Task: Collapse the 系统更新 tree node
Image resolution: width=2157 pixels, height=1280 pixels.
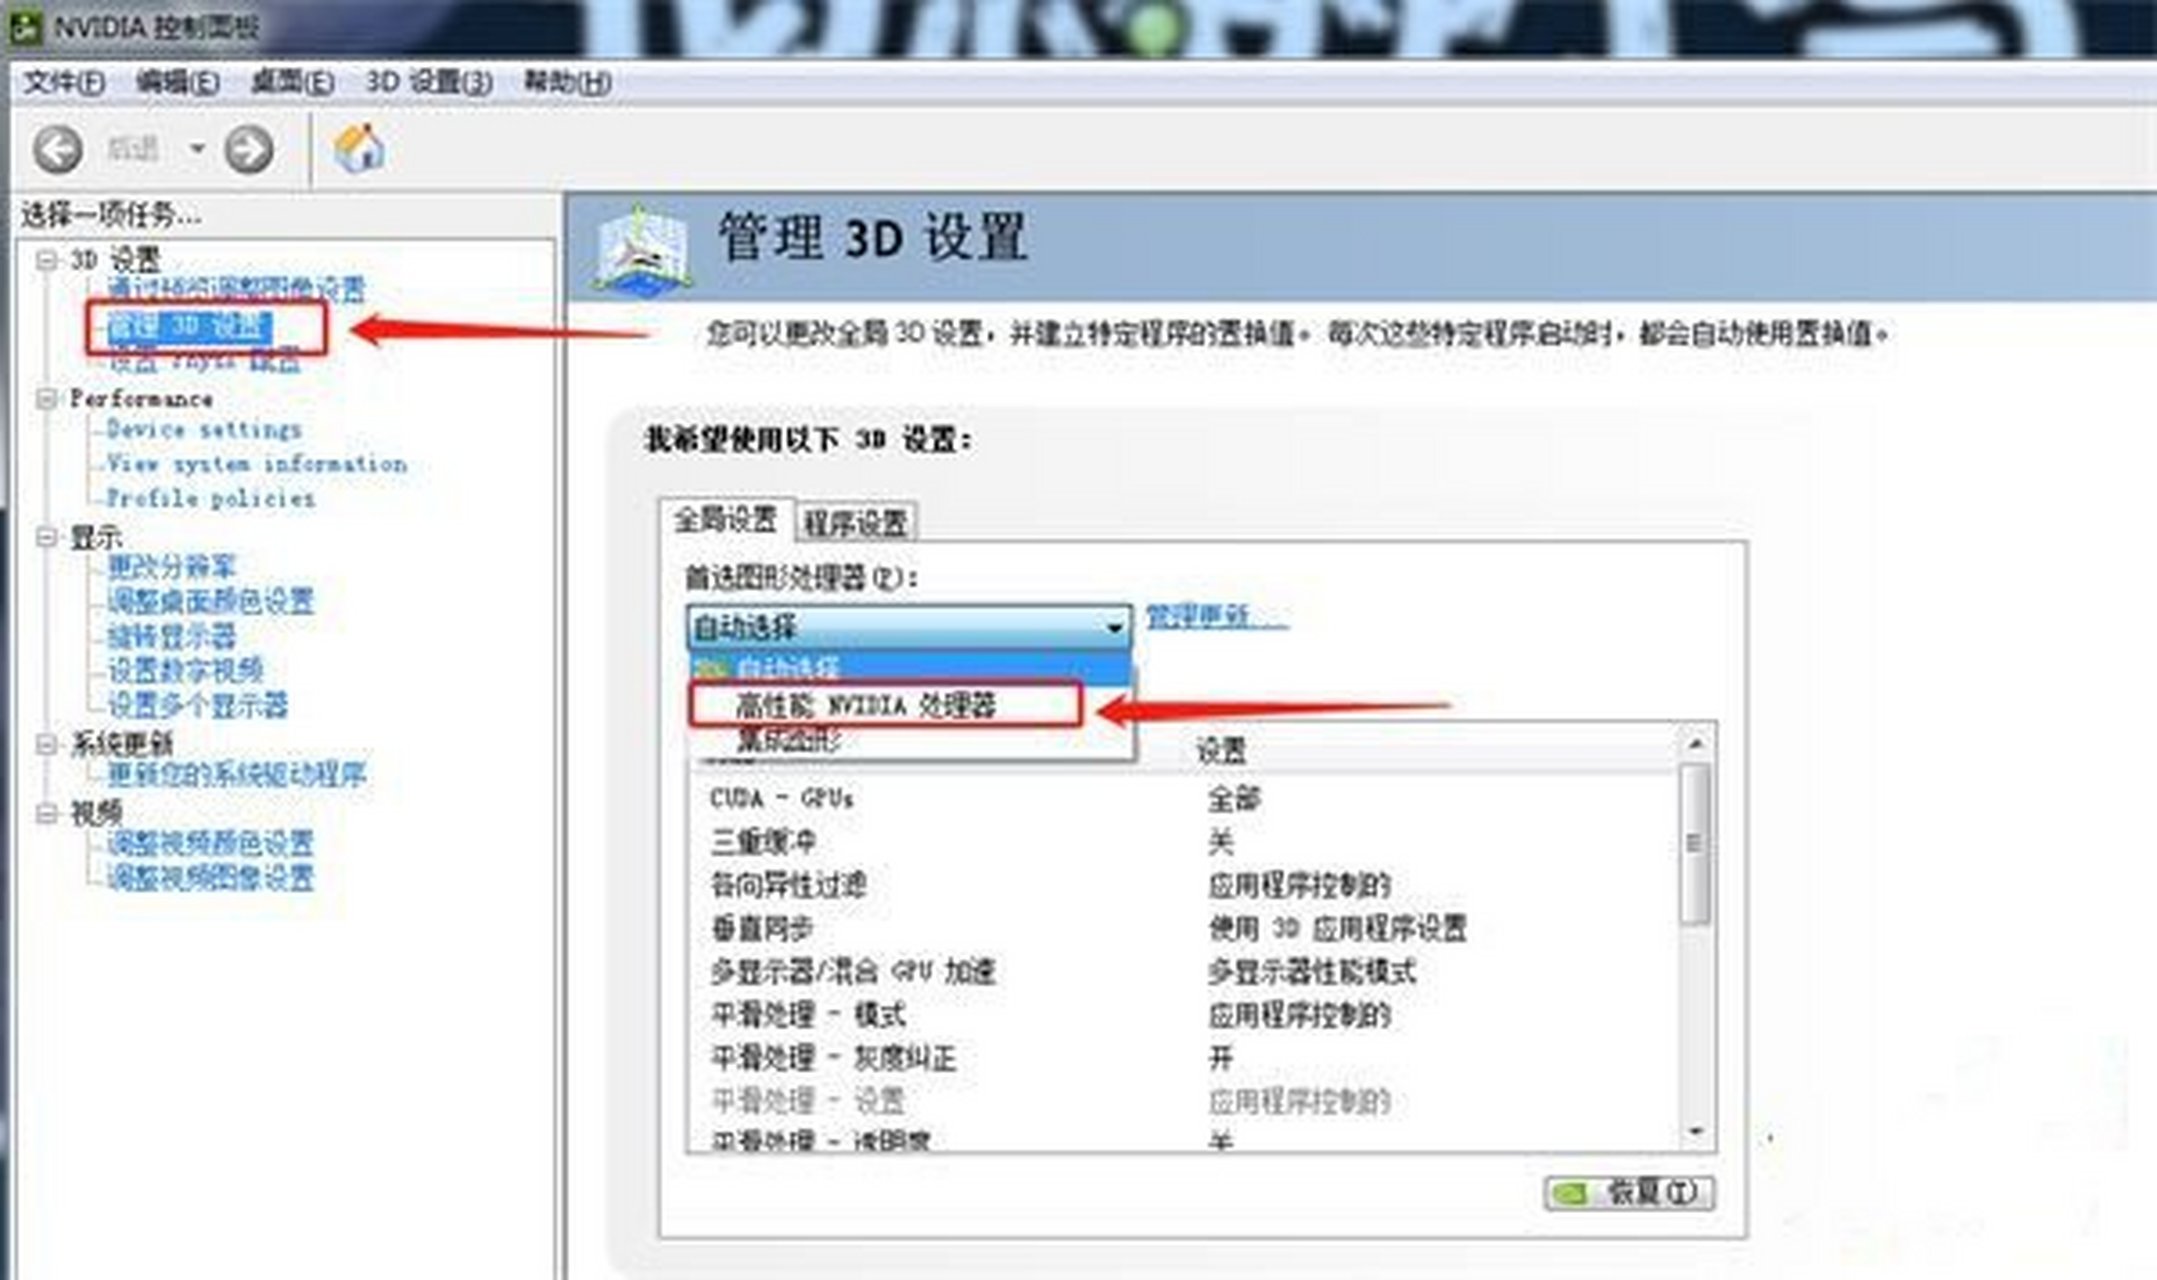Action: [x=46, y=744]
